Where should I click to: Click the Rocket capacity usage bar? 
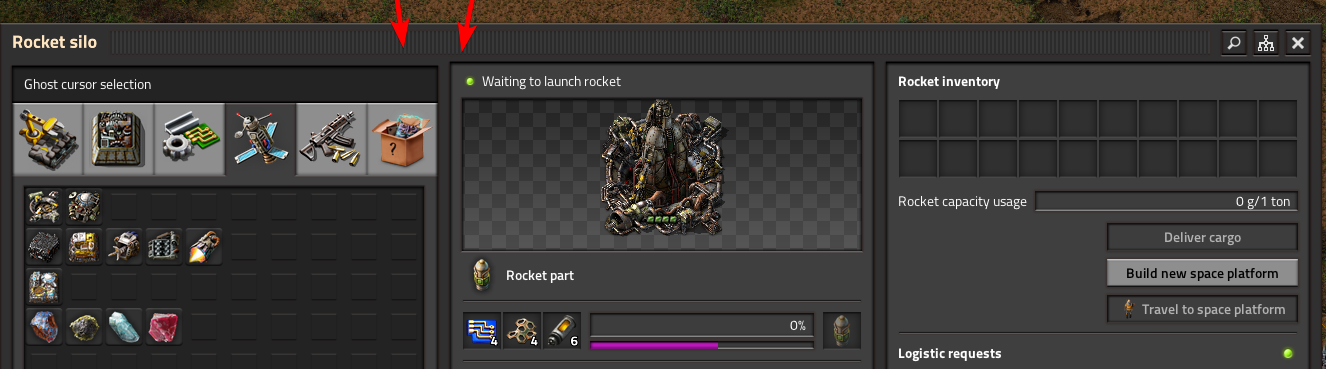(1166, 201)
